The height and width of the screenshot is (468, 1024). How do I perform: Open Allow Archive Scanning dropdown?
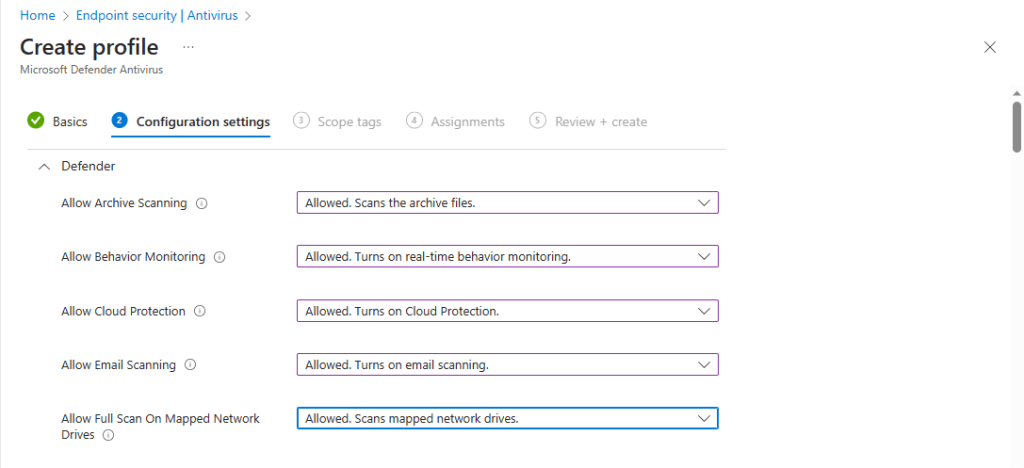[507, 203]
